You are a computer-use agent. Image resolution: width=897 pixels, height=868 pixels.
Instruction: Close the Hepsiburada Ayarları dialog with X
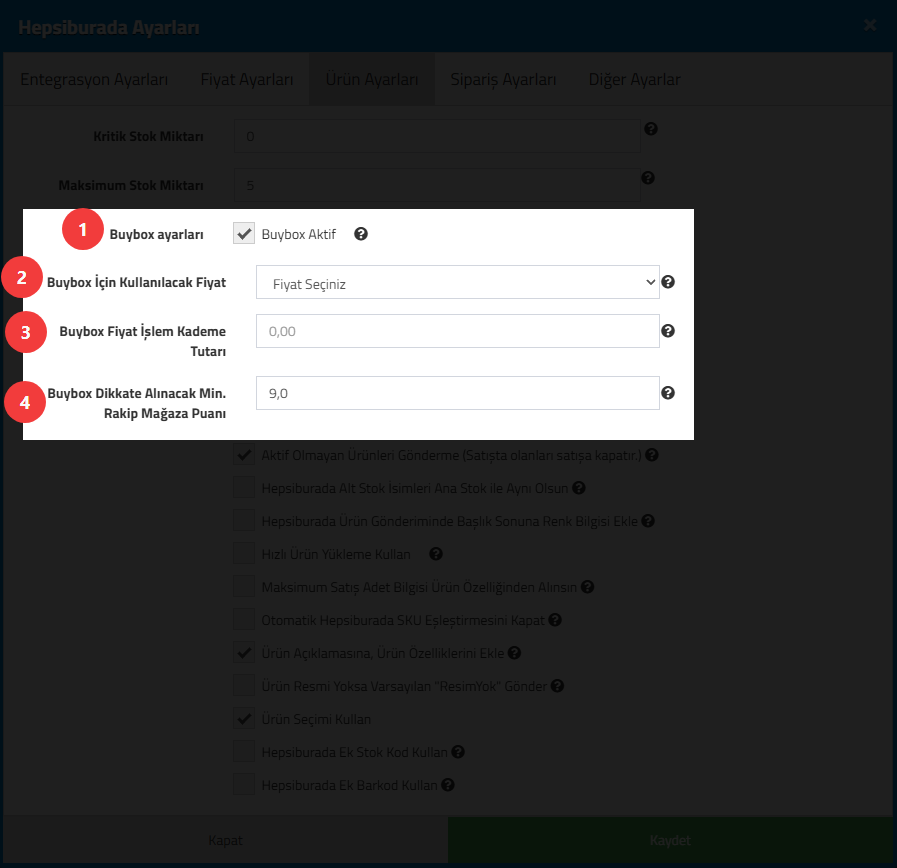pyautogui.click(x=870, y=25)
